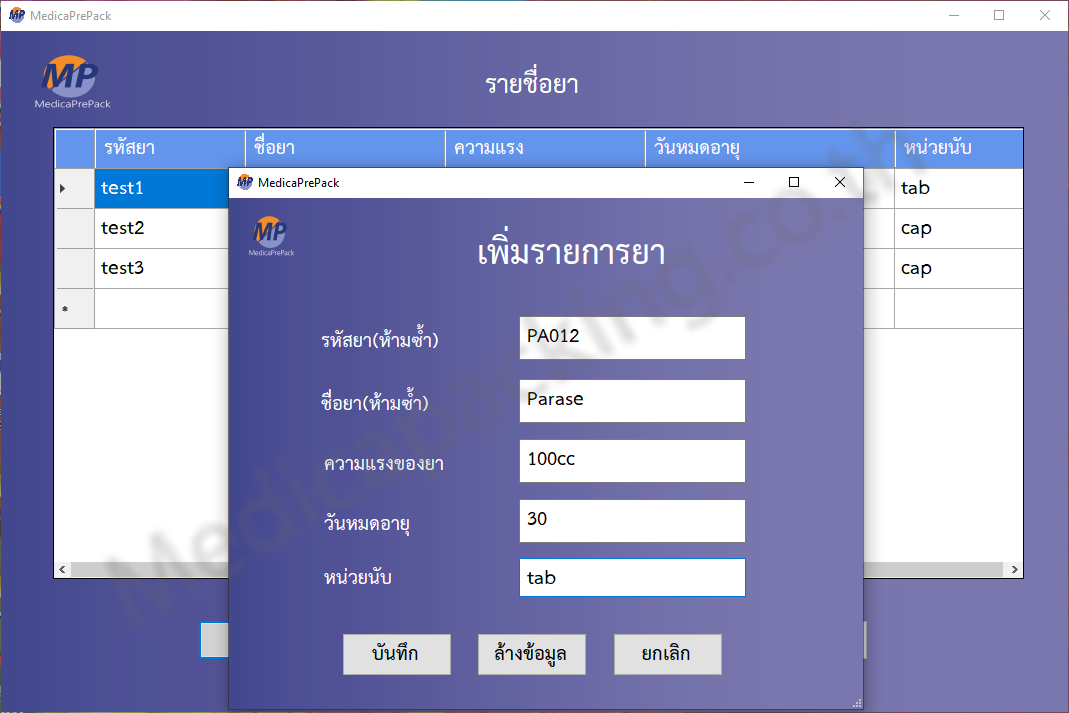Click dialog title bar app icon
The height and width of the screenshot is (713, 1069).
[245, 182]
